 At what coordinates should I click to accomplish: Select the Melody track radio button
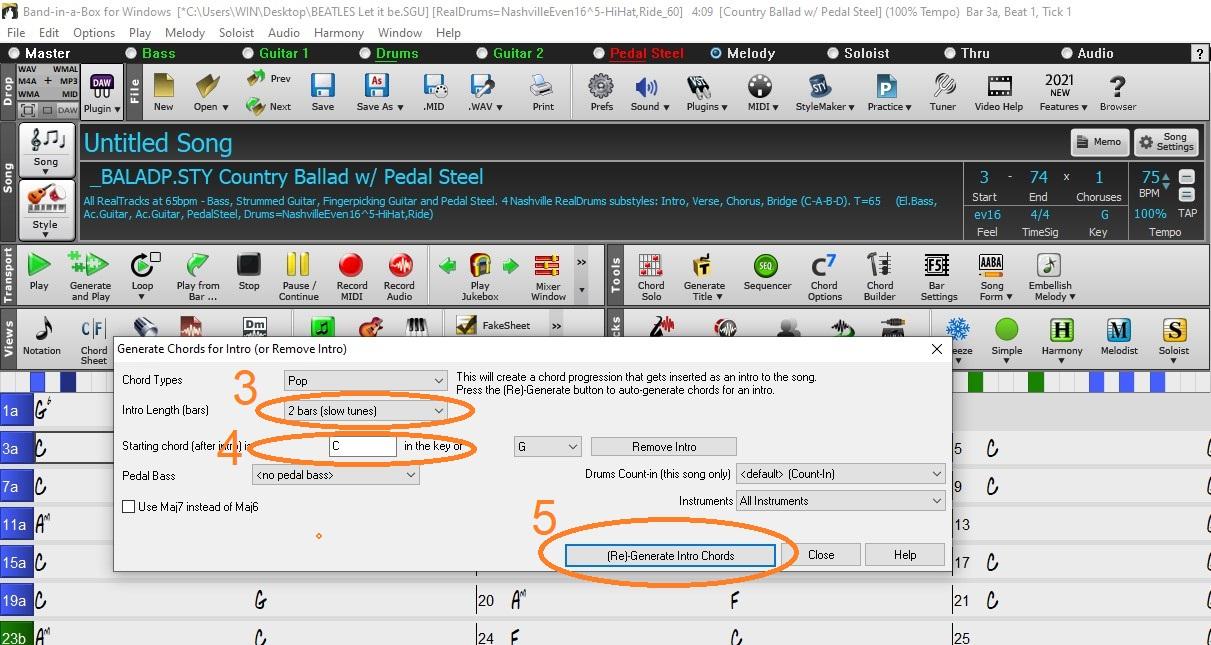click(x=716, y=53)
